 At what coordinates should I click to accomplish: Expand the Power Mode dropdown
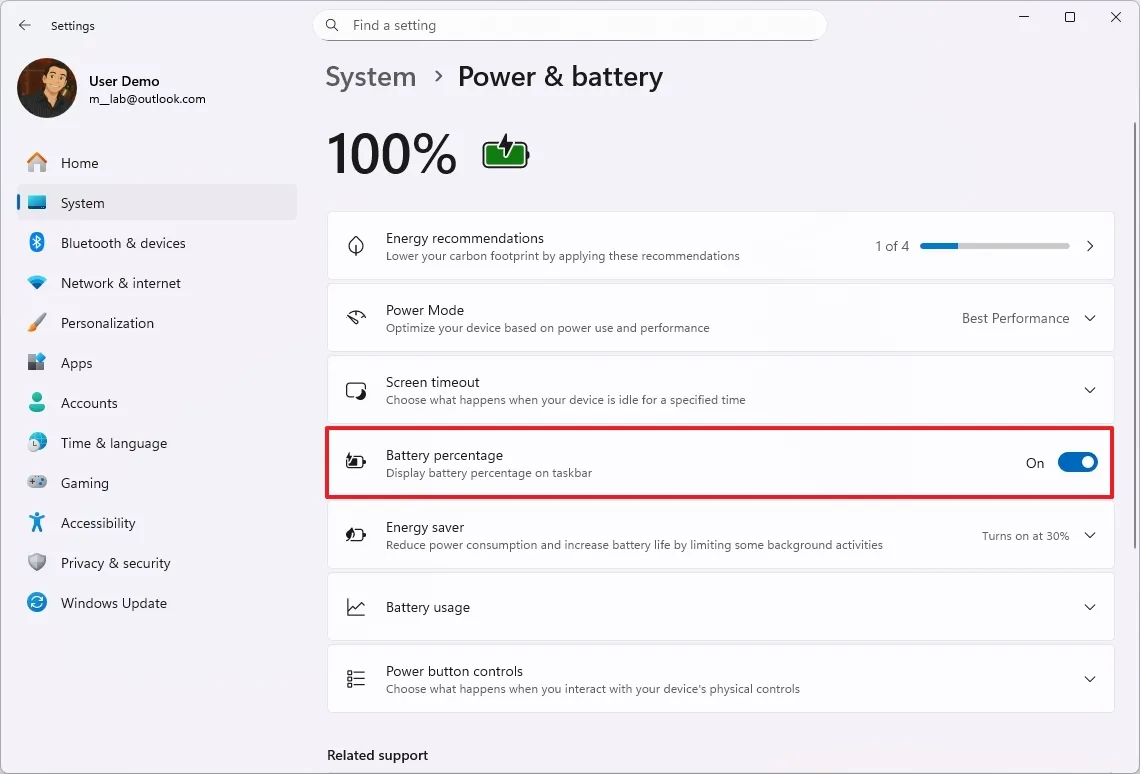click(1089, 318)
